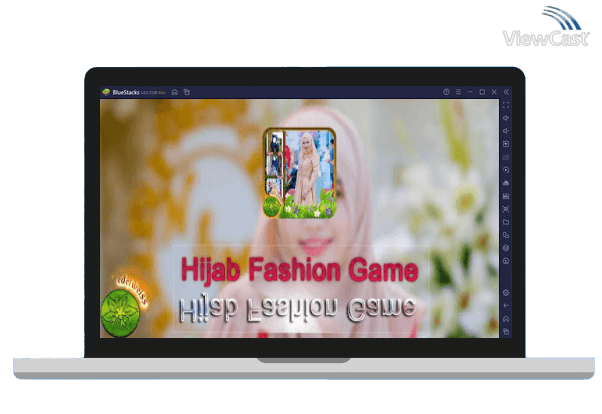
Task: Click the sync/record circular play icon
Action: click(506, 170)
